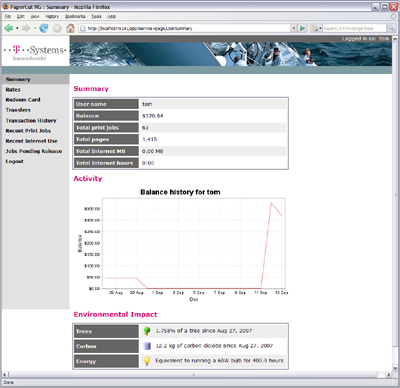The width and height of the screenshot is (400, 388).
Task: Open the home page icon
Action: point(70,28)
